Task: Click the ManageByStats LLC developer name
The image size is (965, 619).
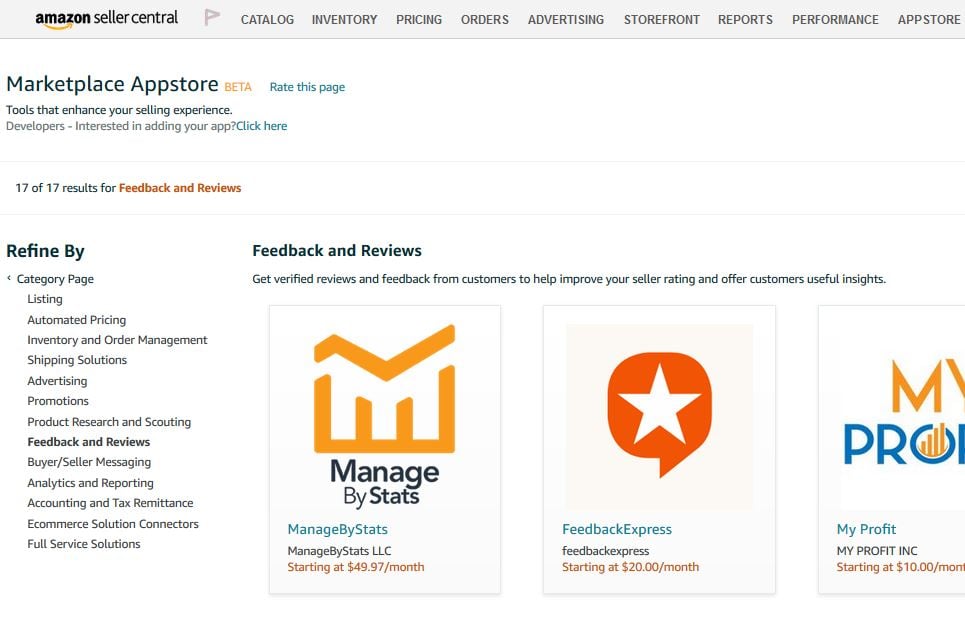Action: coord(339,551)
